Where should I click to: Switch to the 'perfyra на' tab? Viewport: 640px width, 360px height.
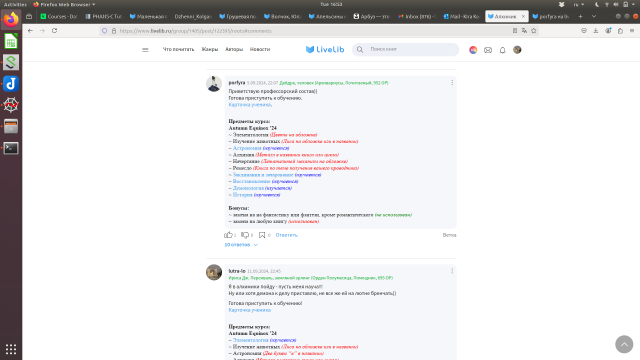[551, 16]
